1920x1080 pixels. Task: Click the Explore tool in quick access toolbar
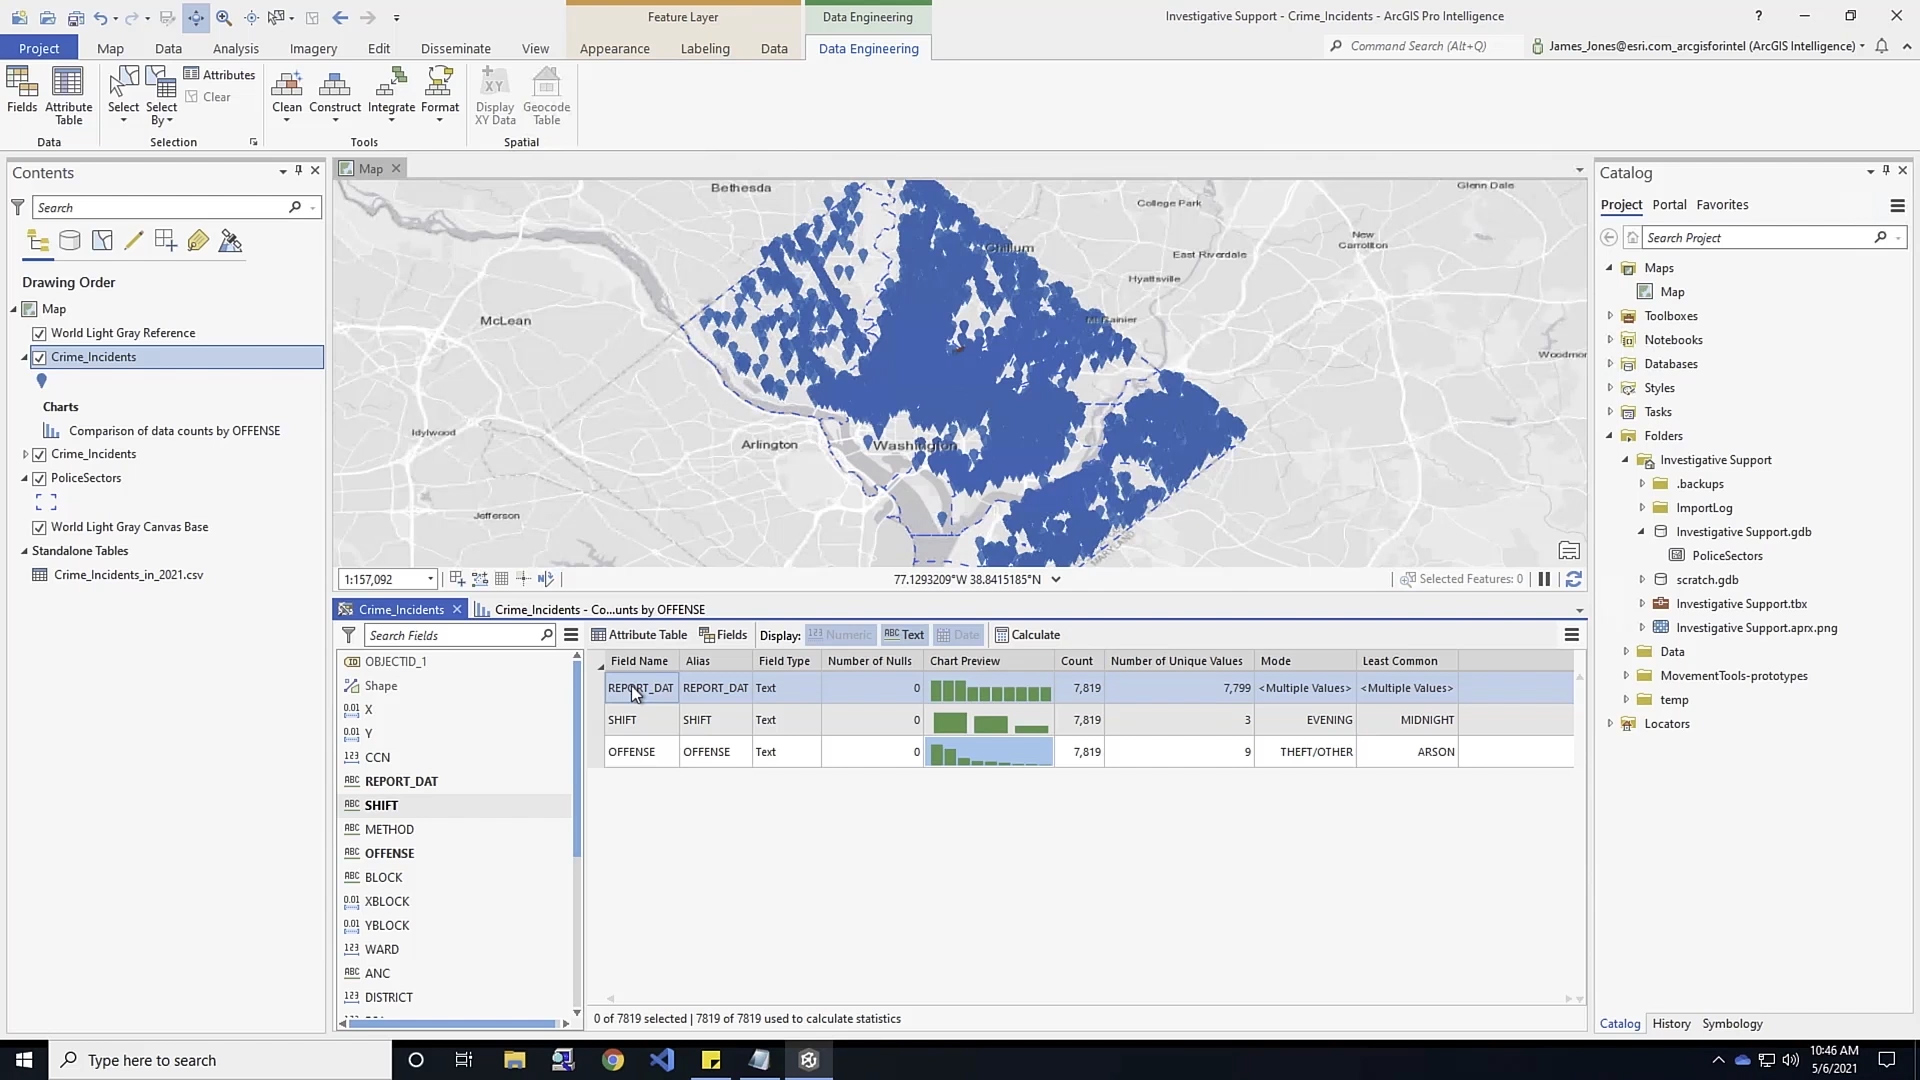point(196,18)
